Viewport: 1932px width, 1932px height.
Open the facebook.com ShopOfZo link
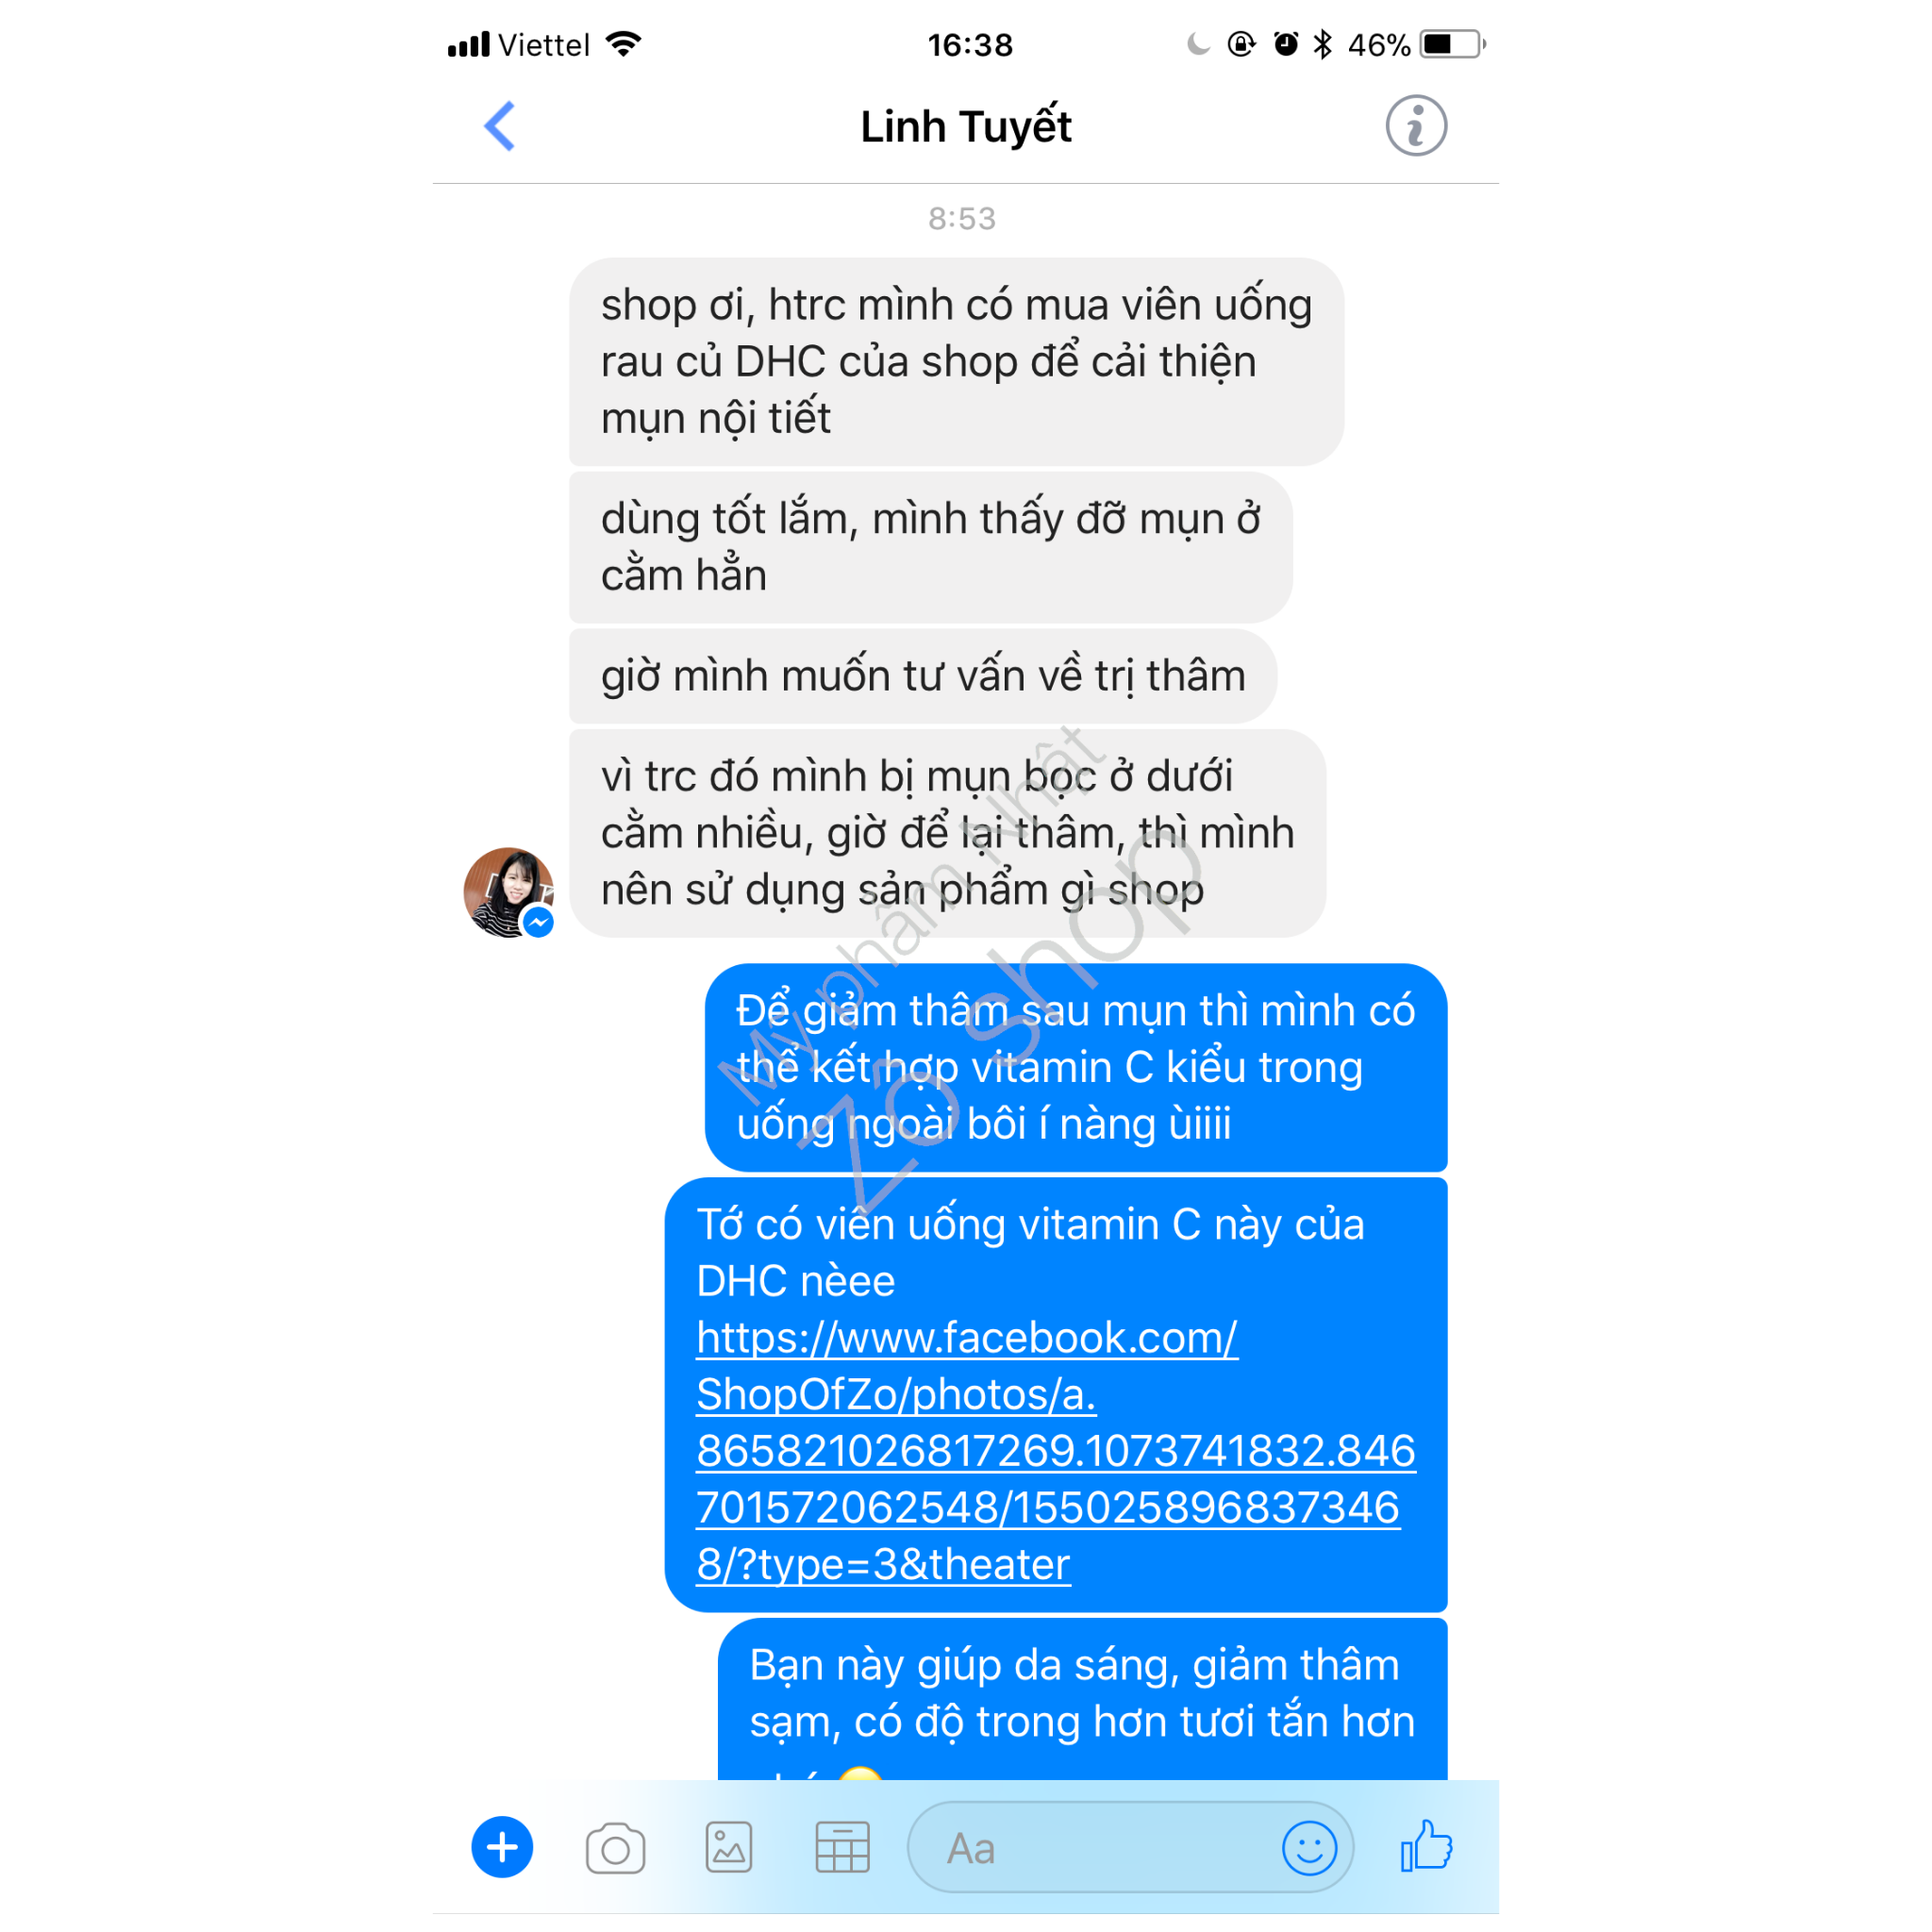1056,1450
